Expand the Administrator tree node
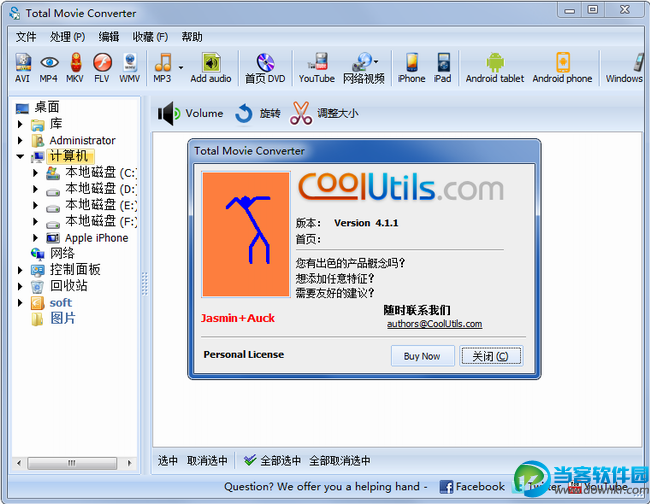Screen dimensions: 650x504 [20, 141]
